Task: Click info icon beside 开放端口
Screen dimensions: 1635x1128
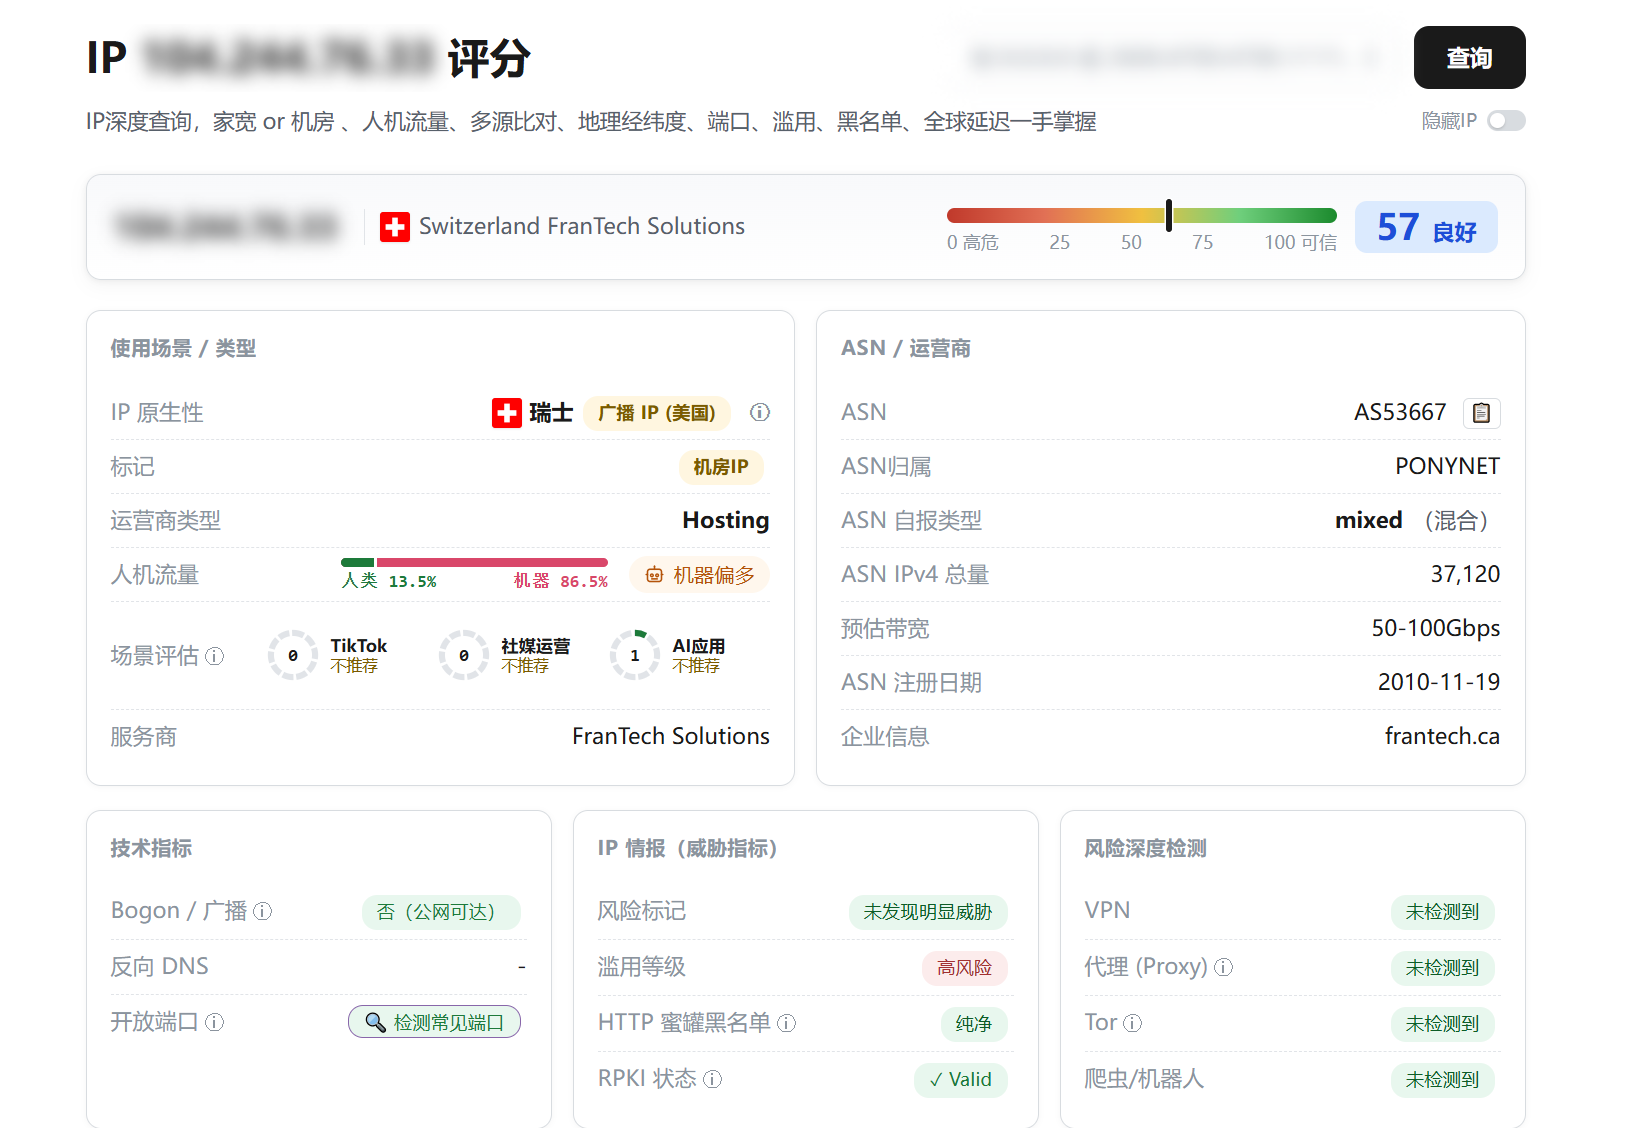Action: (215, 1022)
